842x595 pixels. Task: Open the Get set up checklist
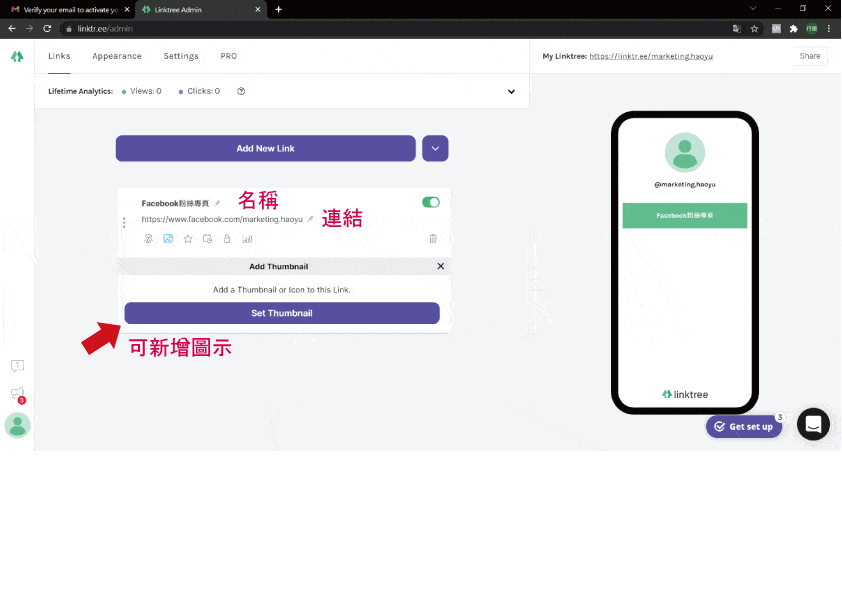pyautogui.click(x=744, y=426)
